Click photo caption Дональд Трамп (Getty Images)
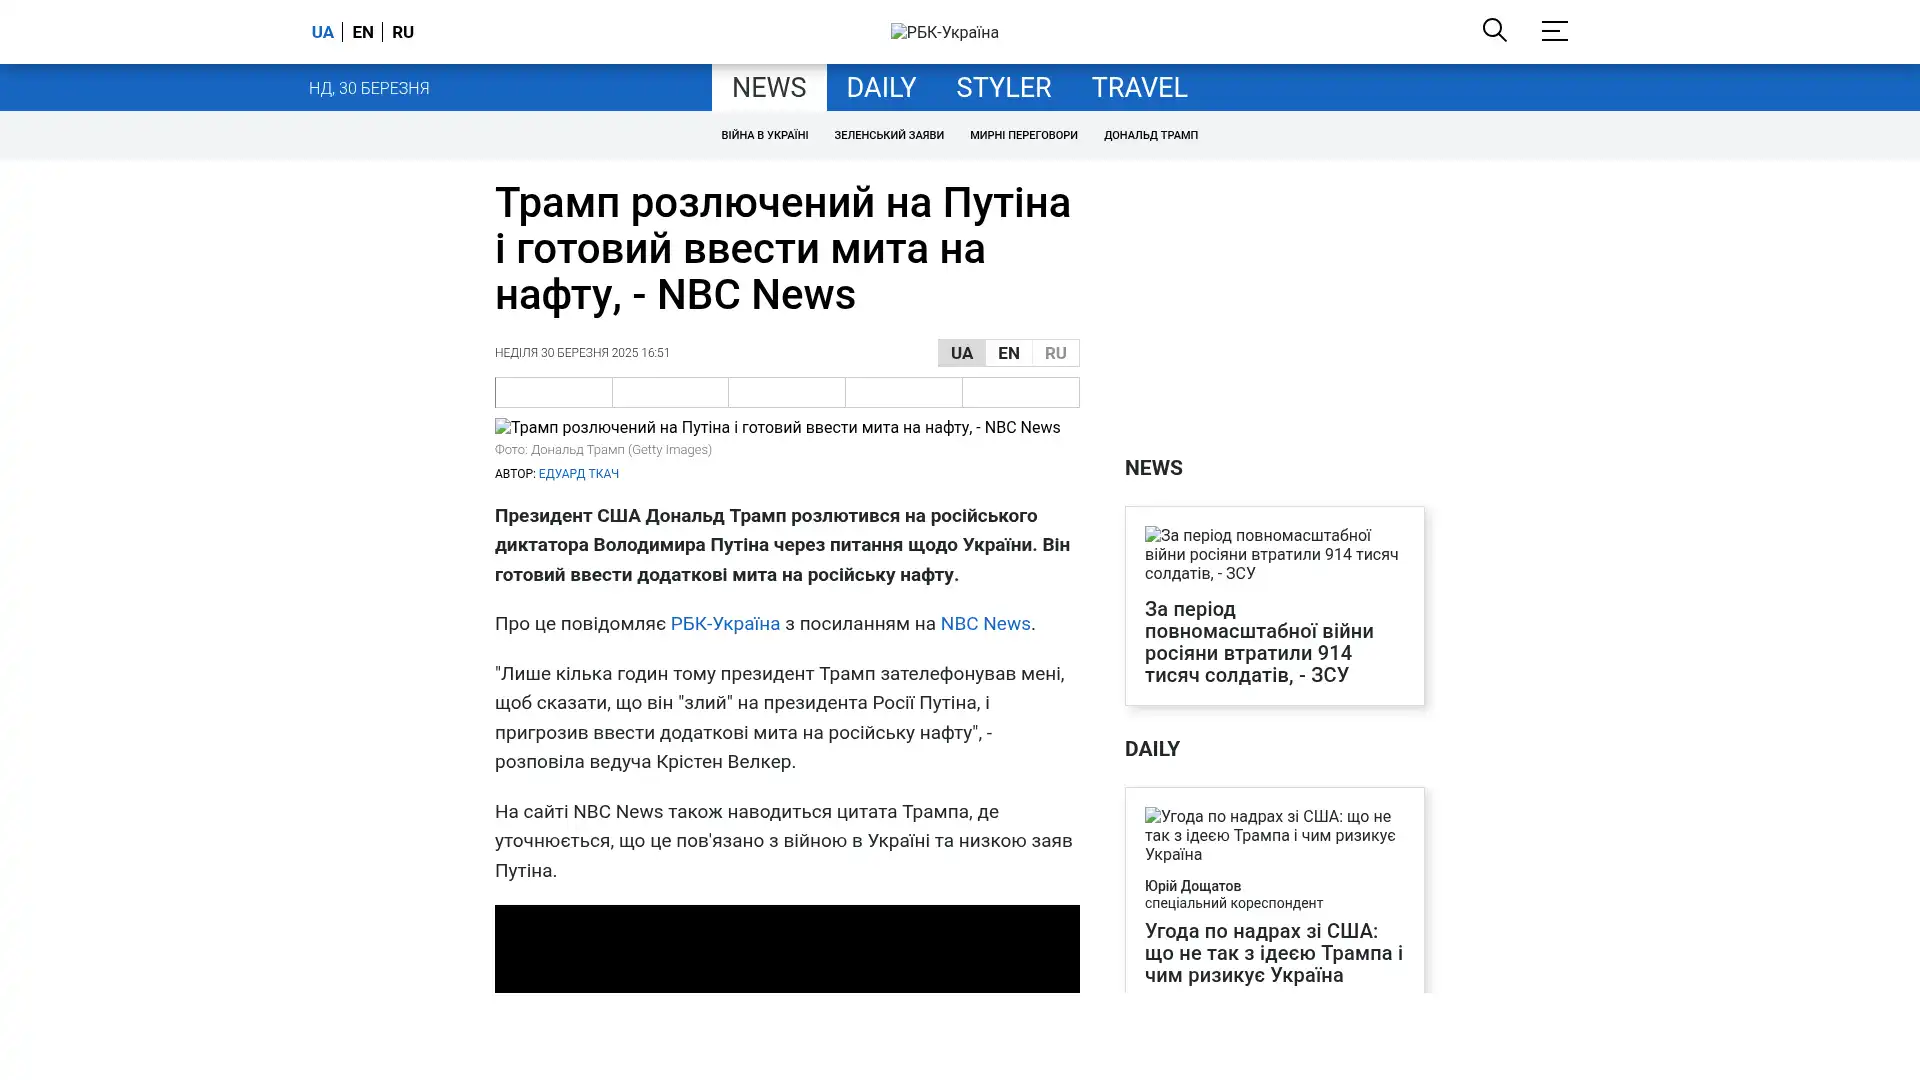Image resolution: width=1920 pixels, height=1080 pixels. coord(603,450)
